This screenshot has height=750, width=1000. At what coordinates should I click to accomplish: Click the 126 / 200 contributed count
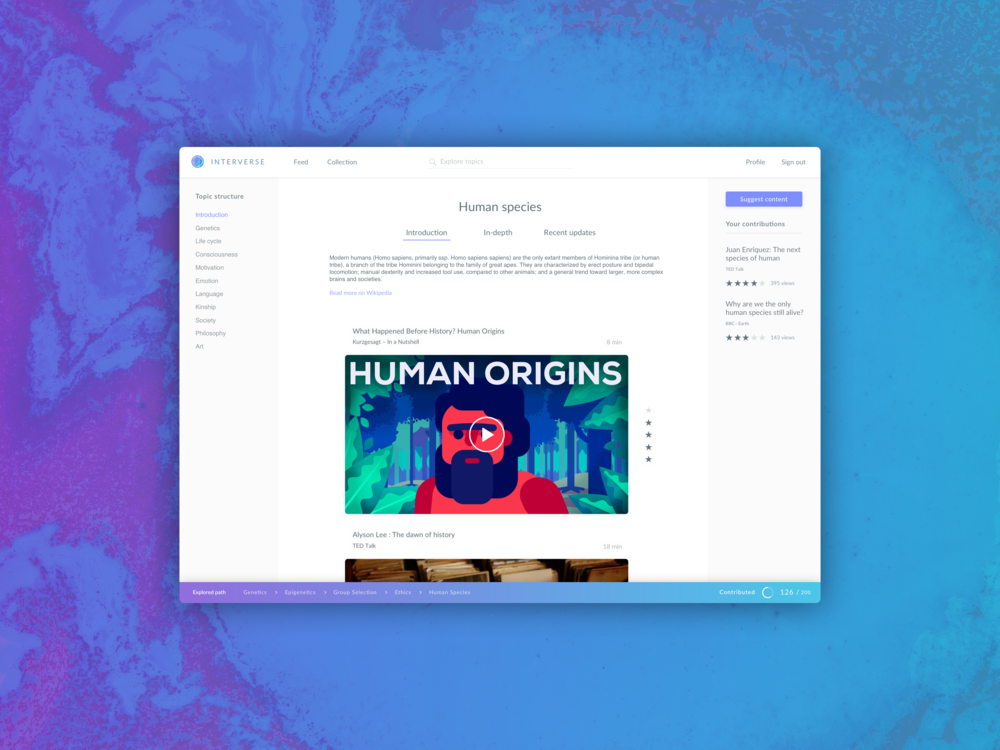coord(795,592)
